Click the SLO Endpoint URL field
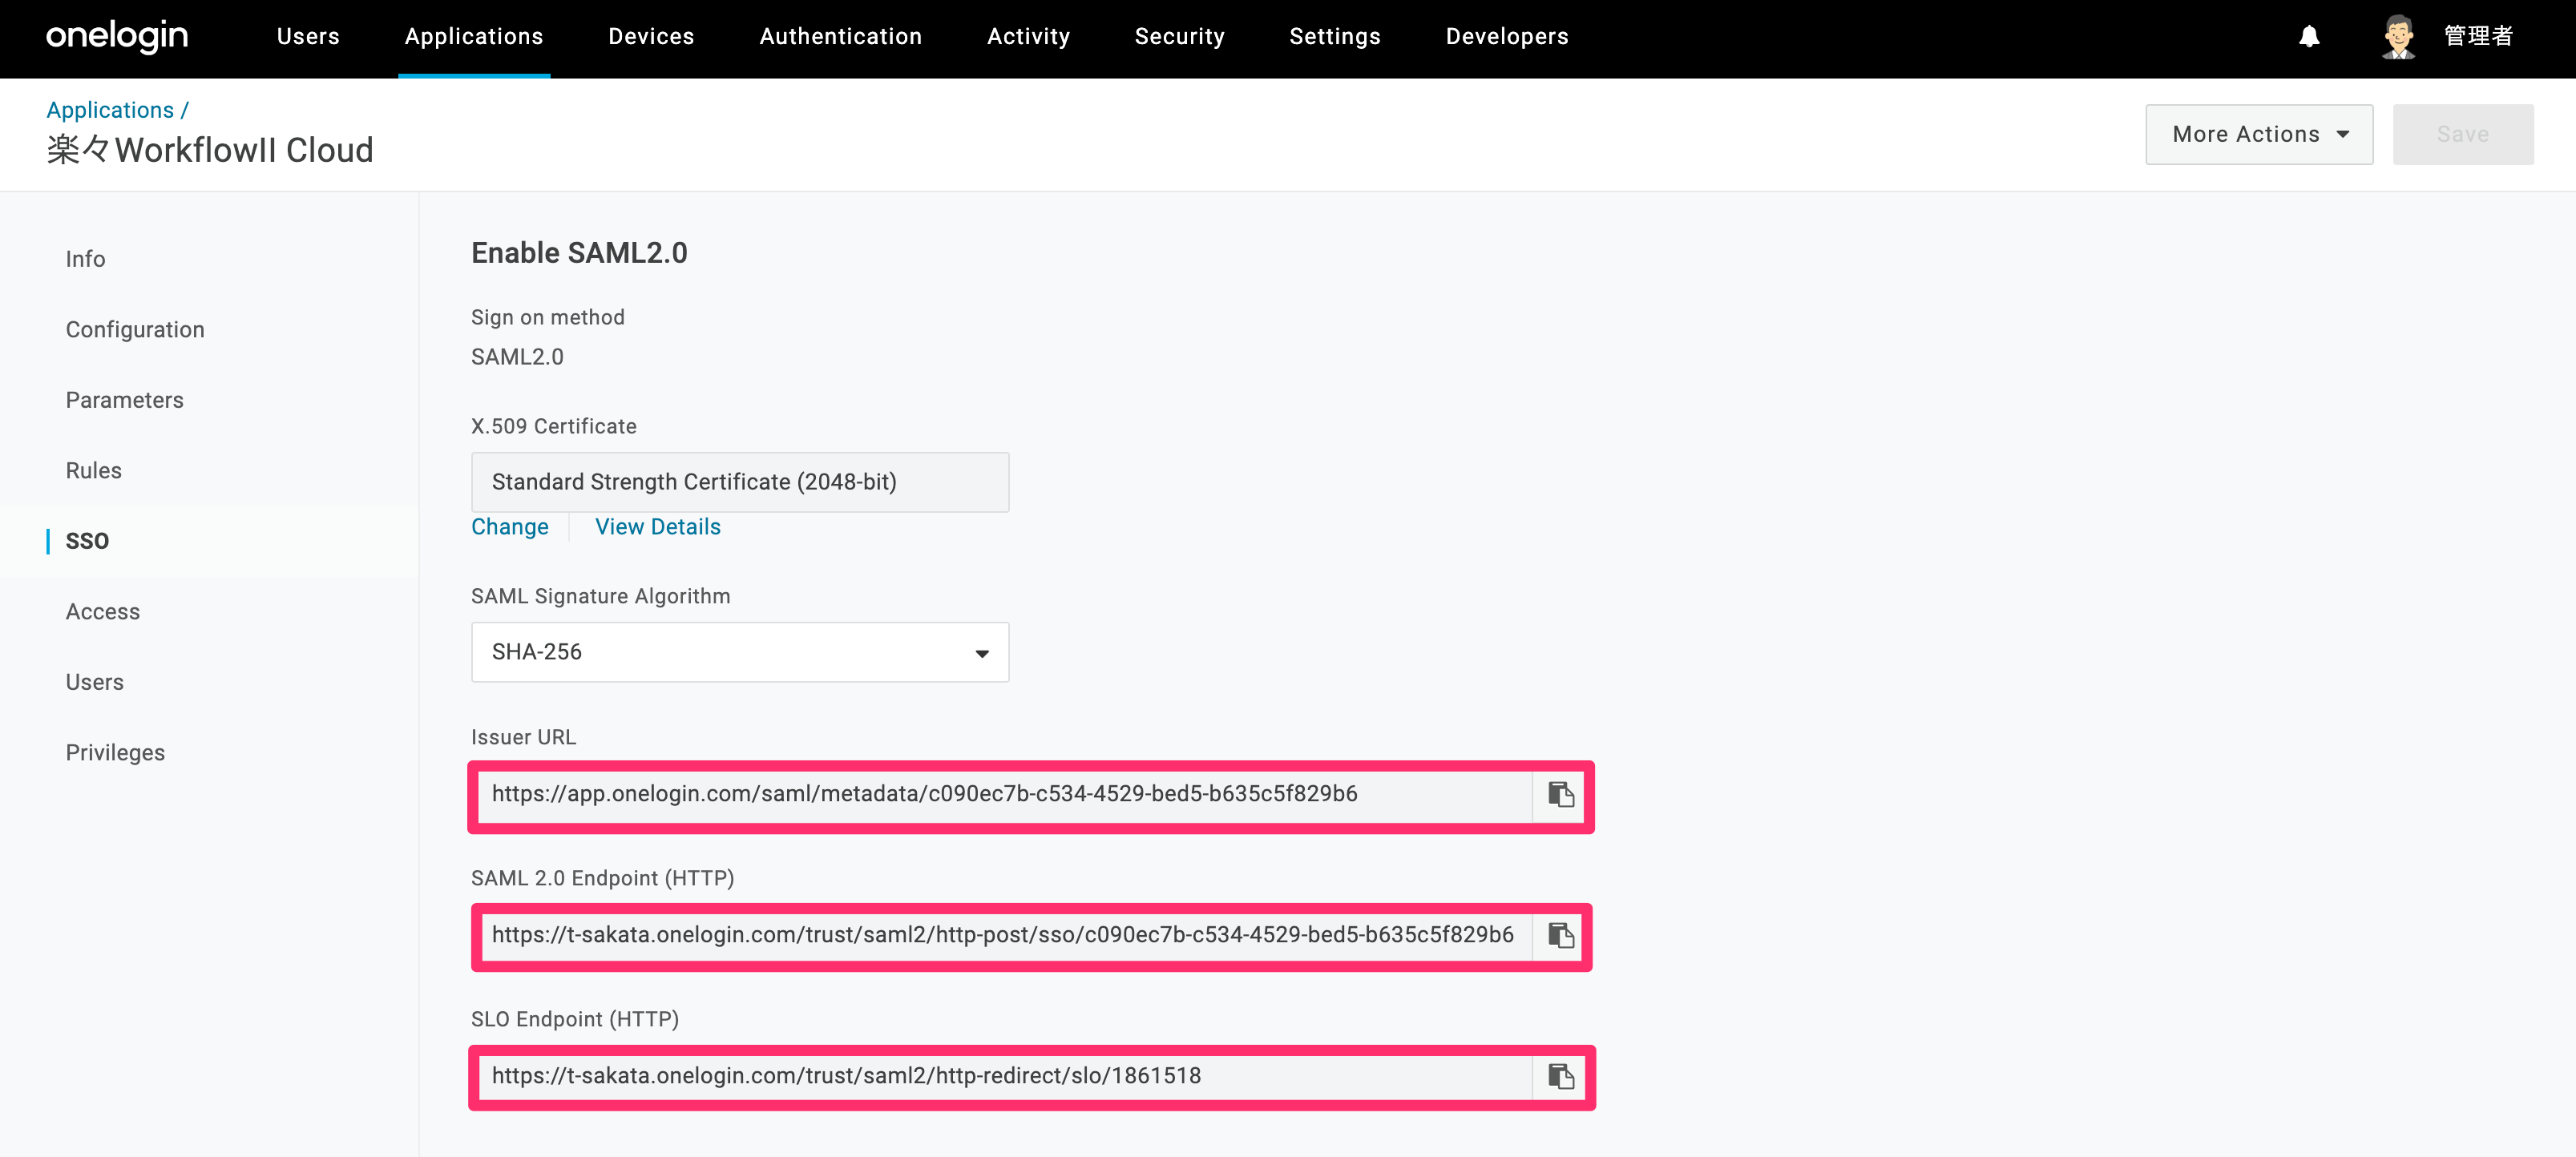Screen dimensions: 2576x1157 click(x=1004, y=1077)
